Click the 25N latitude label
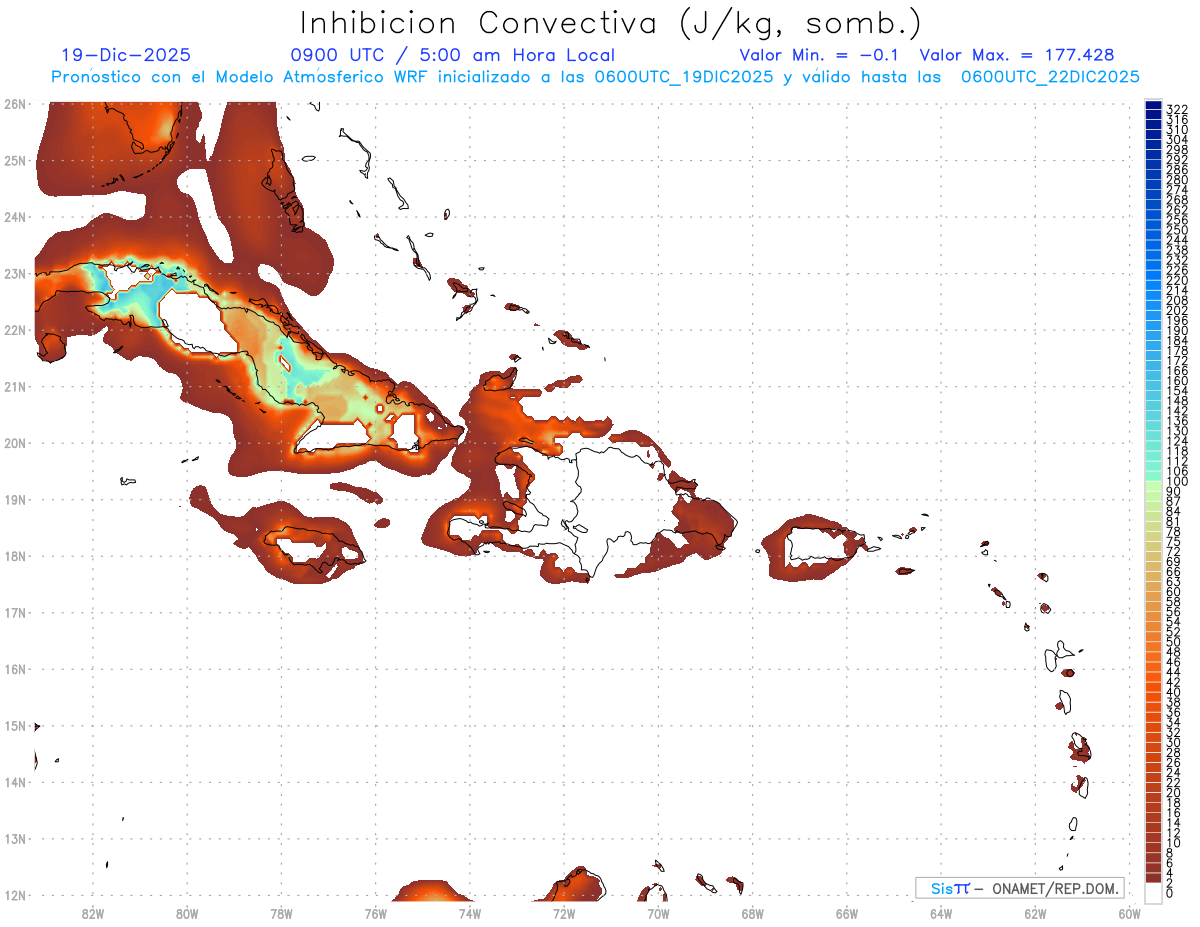 pos(15,160)
